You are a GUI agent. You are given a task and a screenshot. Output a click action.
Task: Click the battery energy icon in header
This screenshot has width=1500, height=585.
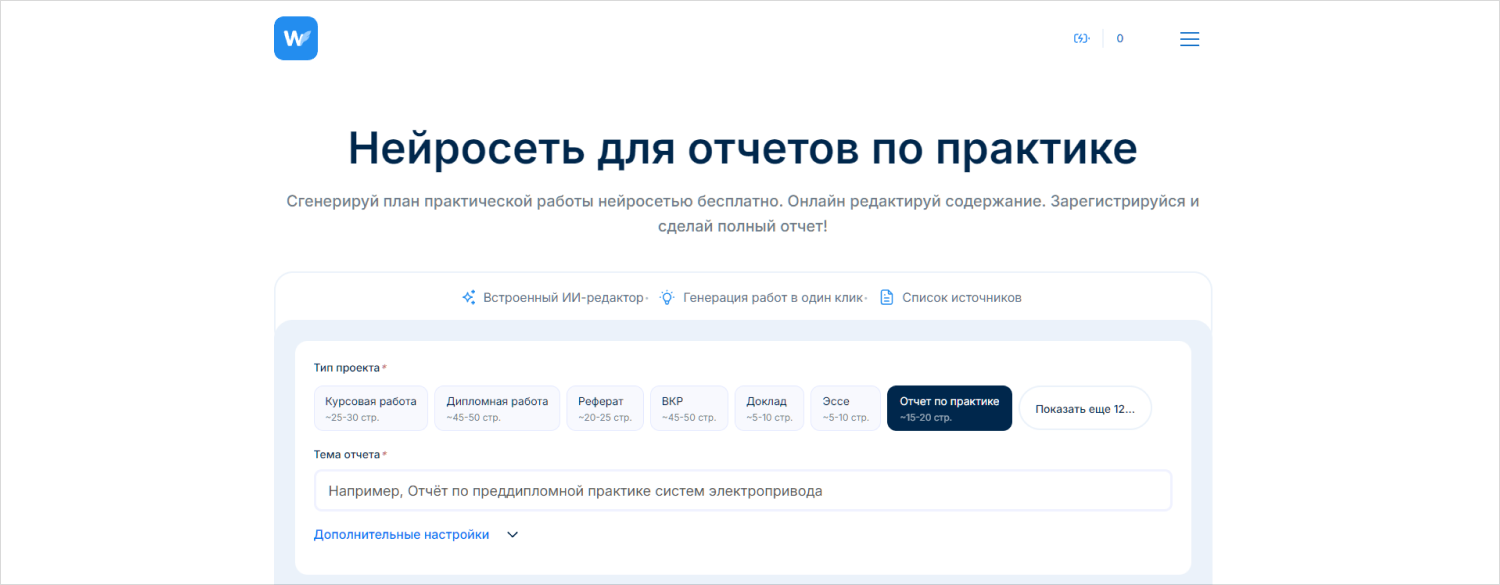[x=1080, y=39]
